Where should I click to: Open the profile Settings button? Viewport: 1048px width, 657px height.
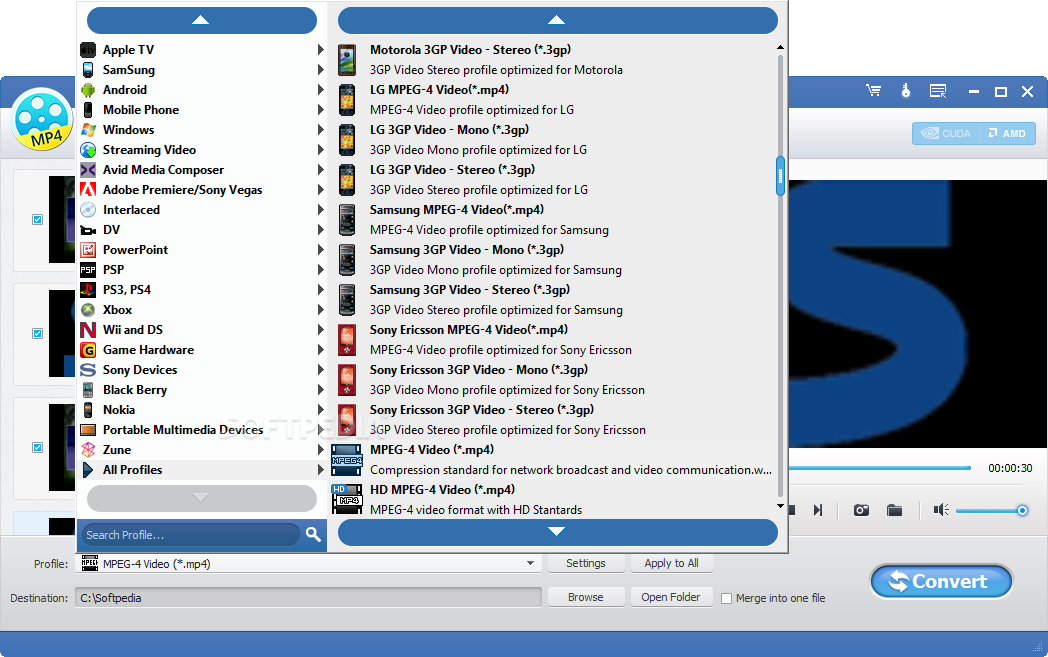click(585, 563)
